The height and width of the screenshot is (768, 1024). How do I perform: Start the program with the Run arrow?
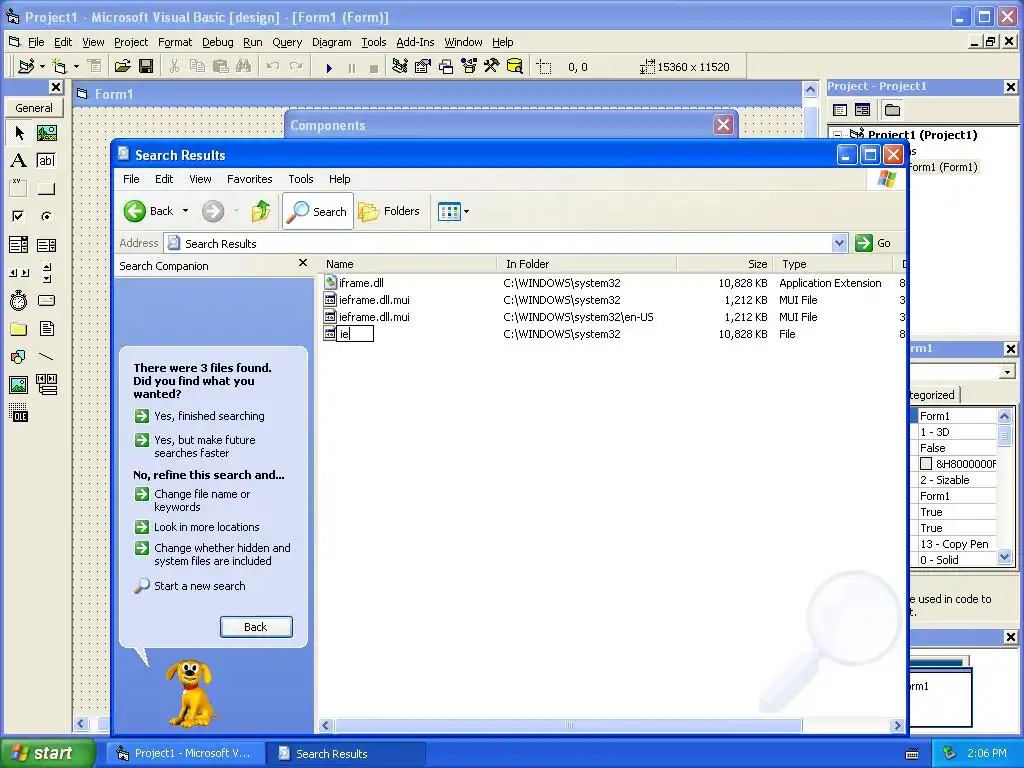tap(329, 67)
